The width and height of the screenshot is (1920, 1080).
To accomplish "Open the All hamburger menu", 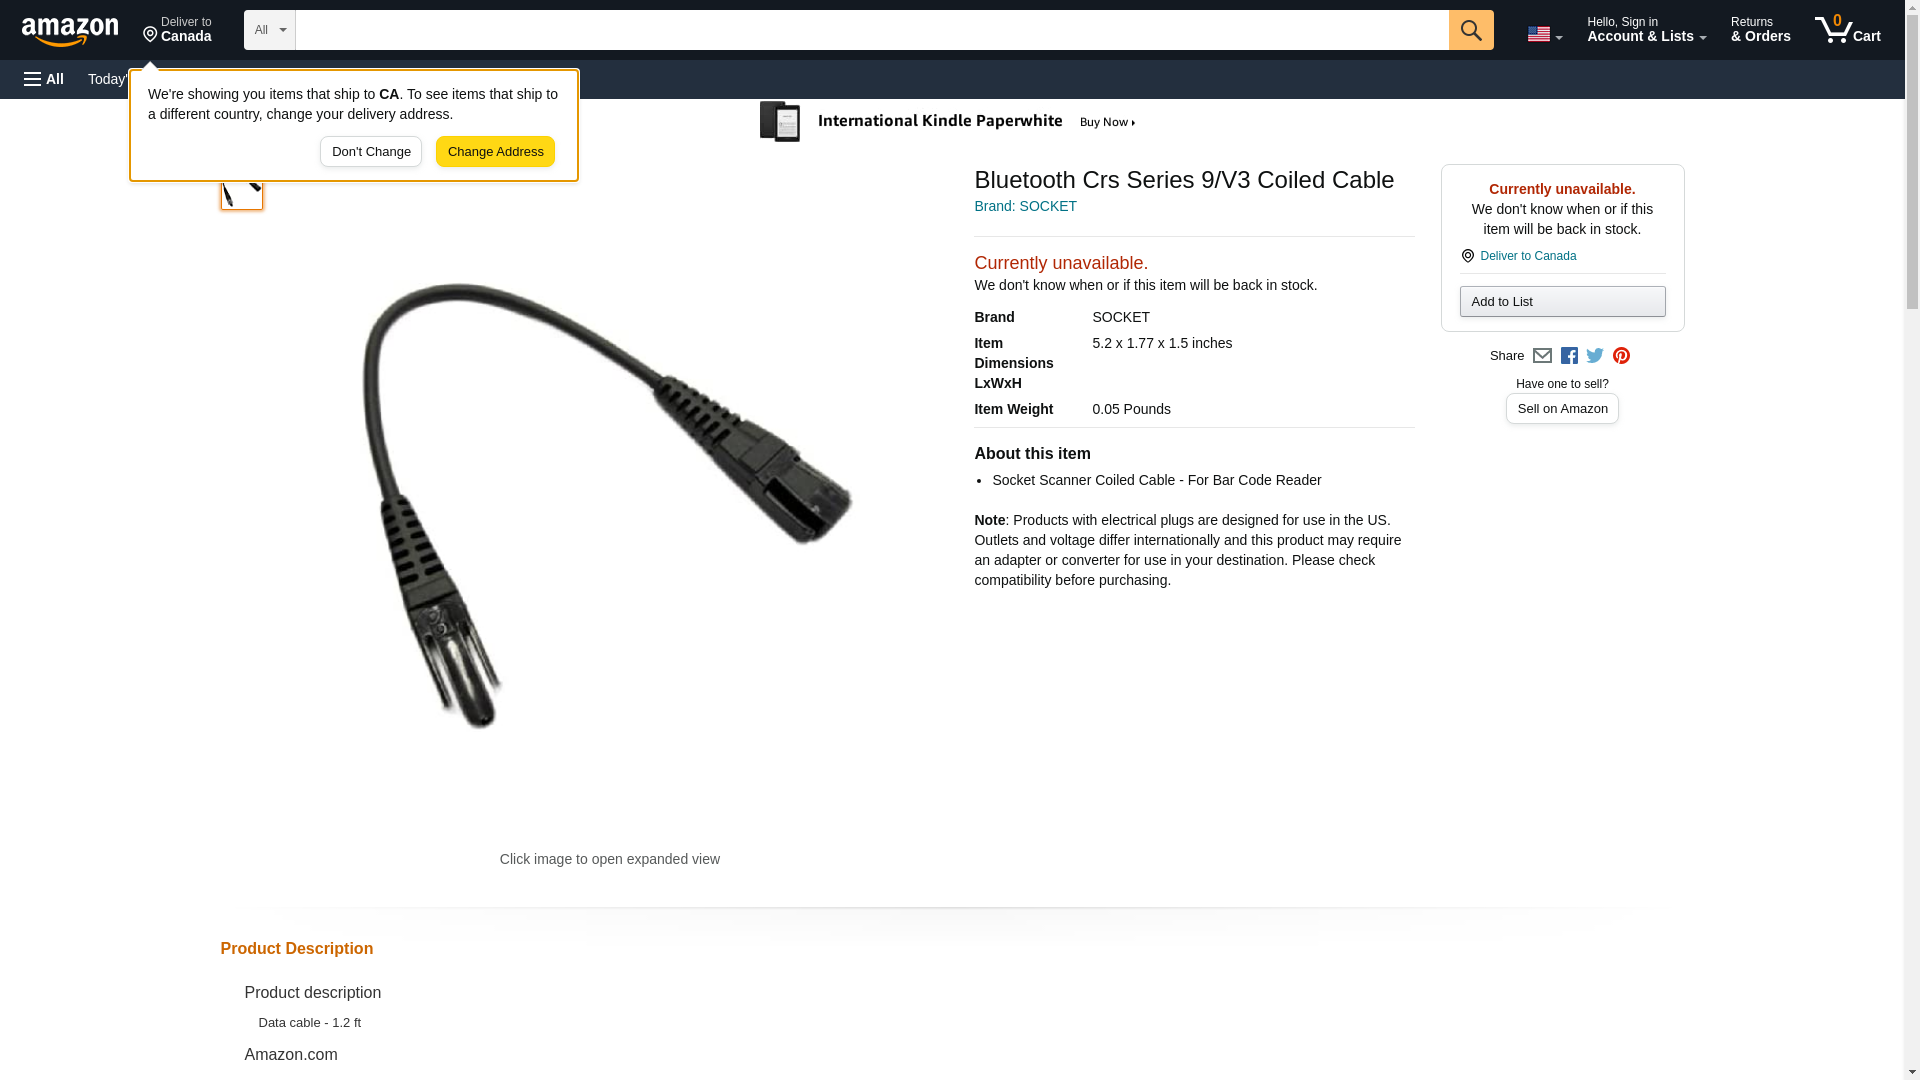I will point(44,79).
